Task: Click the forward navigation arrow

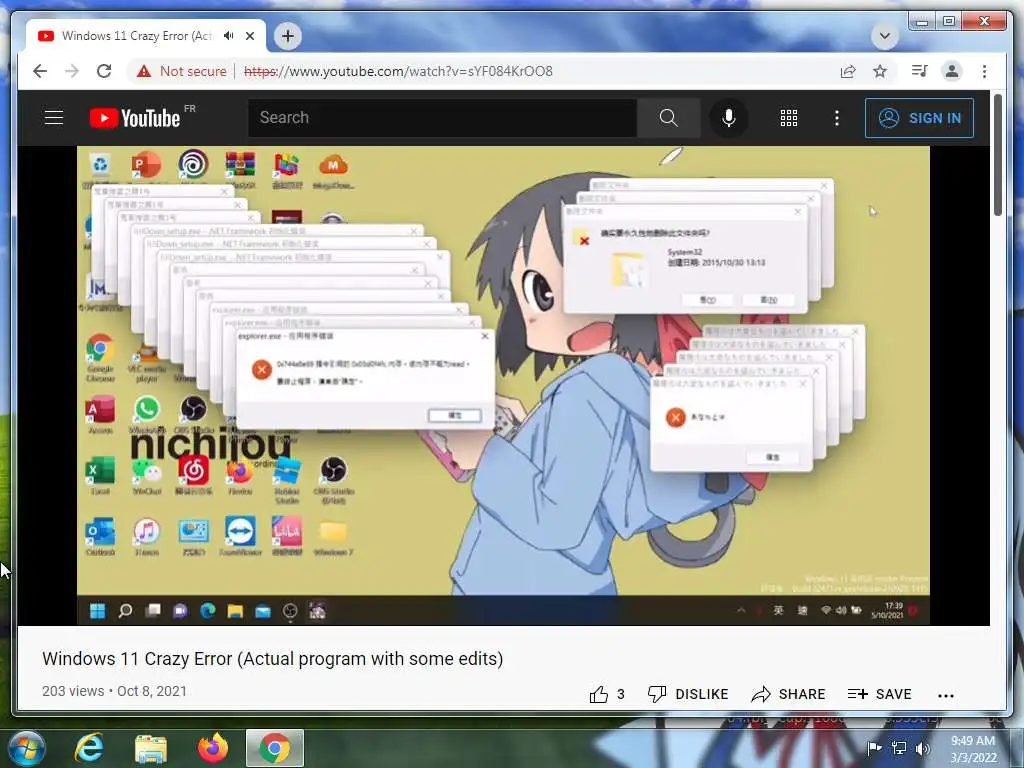Action: [x=72, y=71]
